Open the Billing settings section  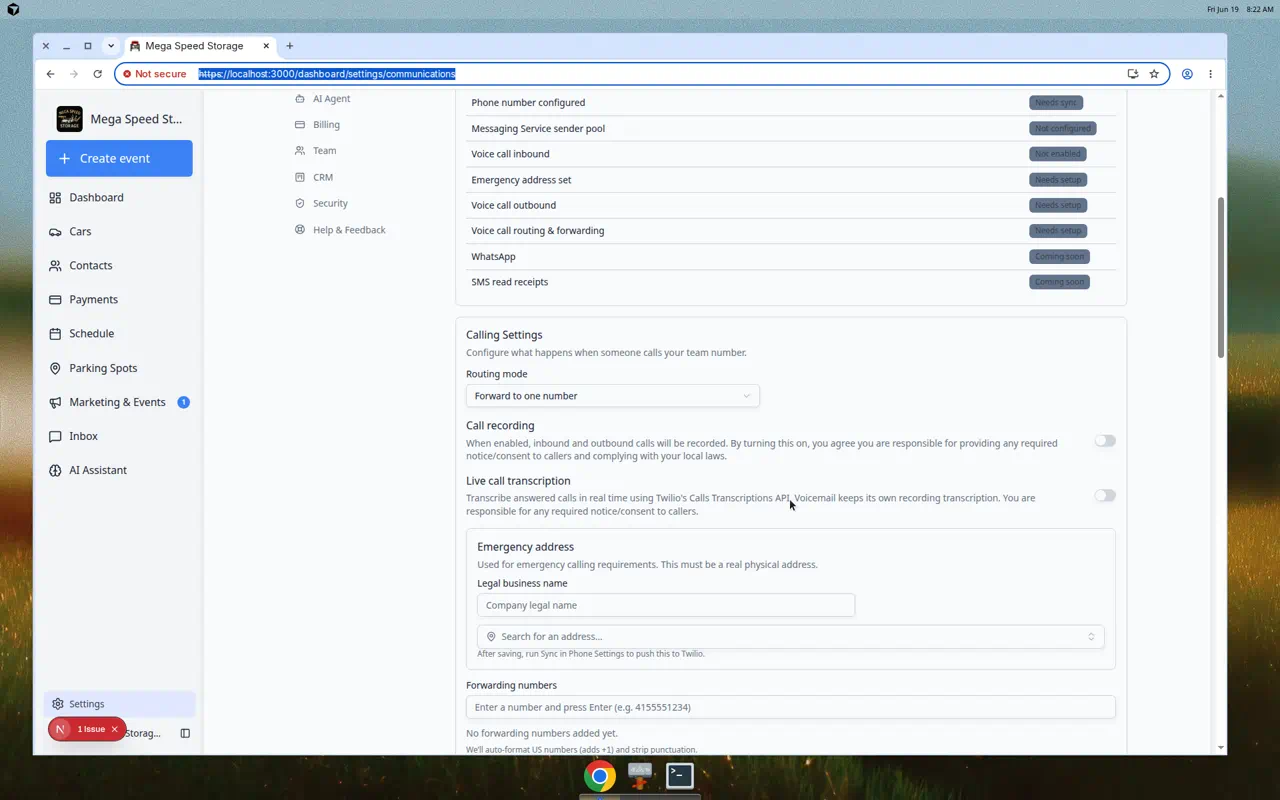pyautogui.click(x=326, y=125)
